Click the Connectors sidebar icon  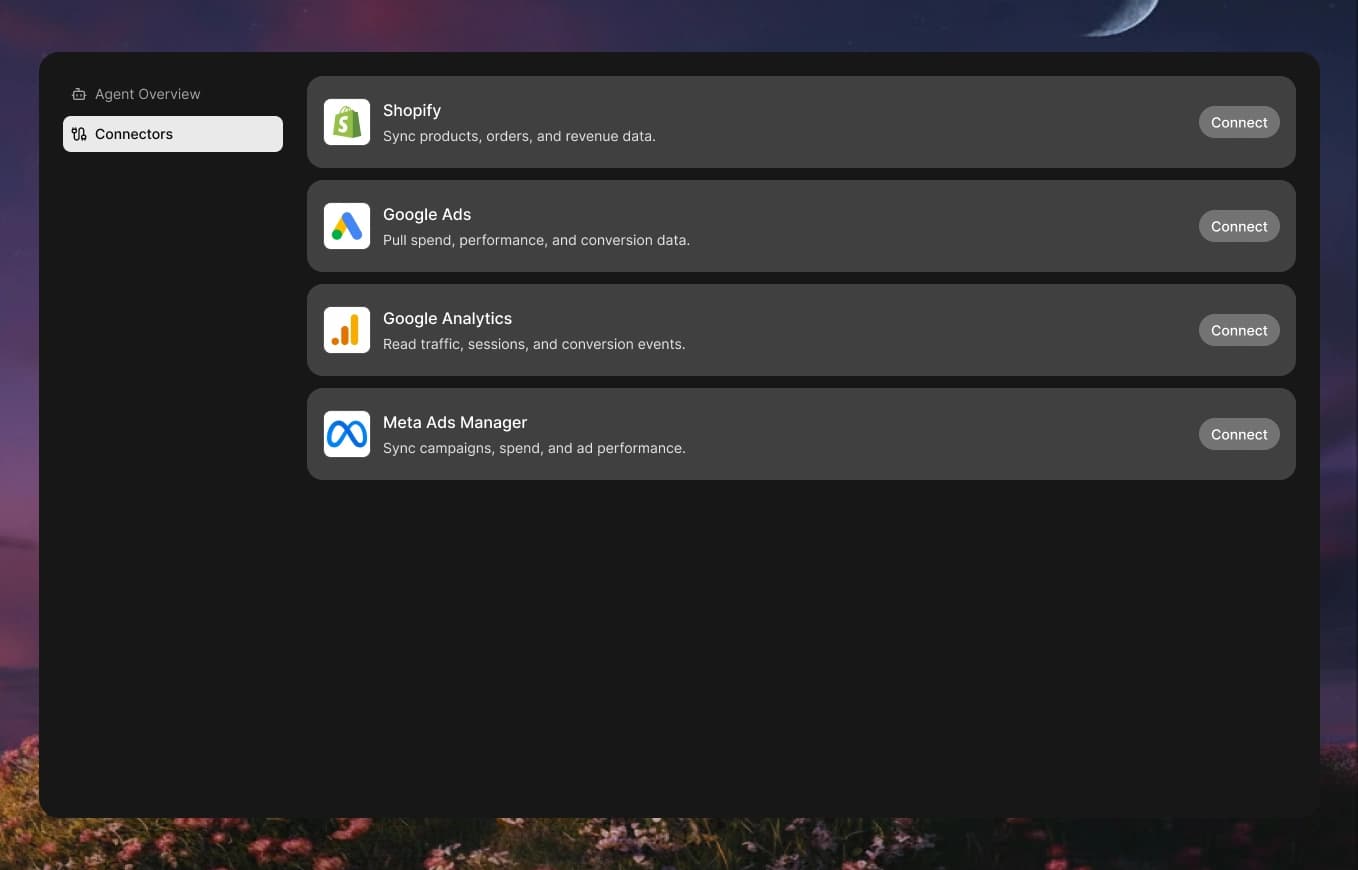79,134
